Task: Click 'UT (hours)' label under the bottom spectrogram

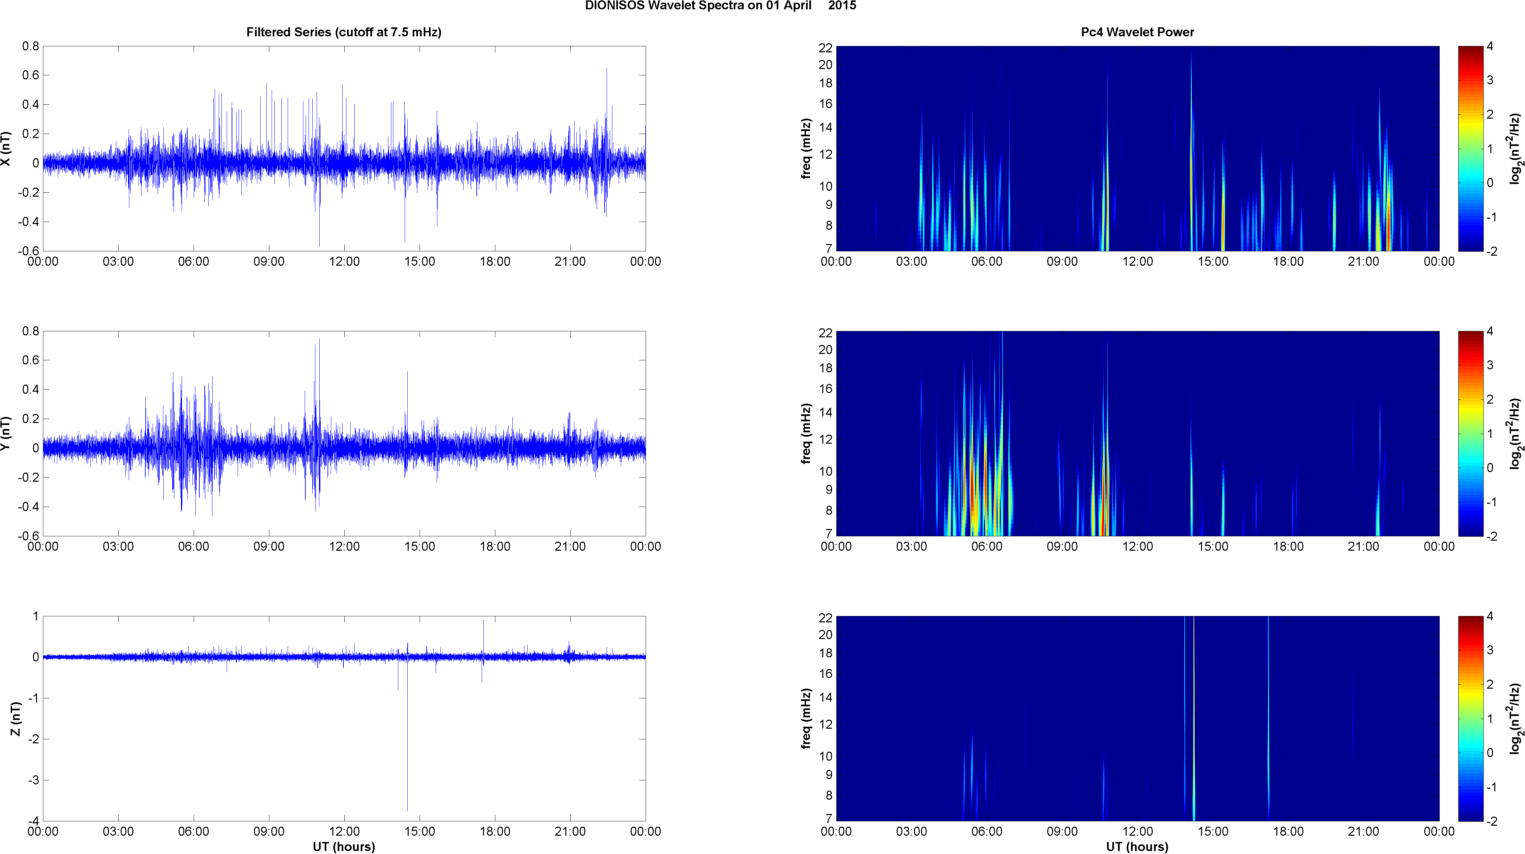Action: (x=1137, y=846)
